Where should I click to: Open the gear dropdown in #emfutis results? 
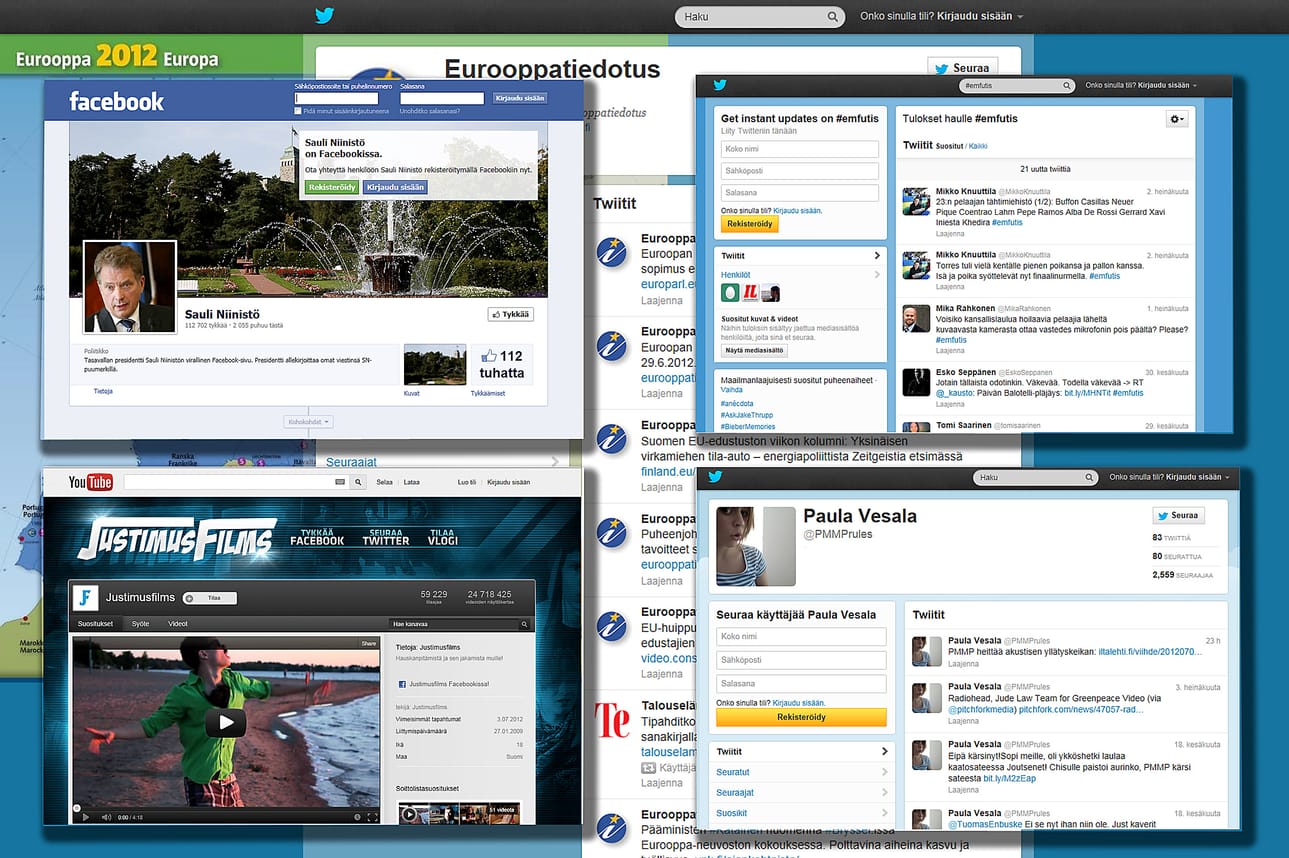[x=1177, y=119]
